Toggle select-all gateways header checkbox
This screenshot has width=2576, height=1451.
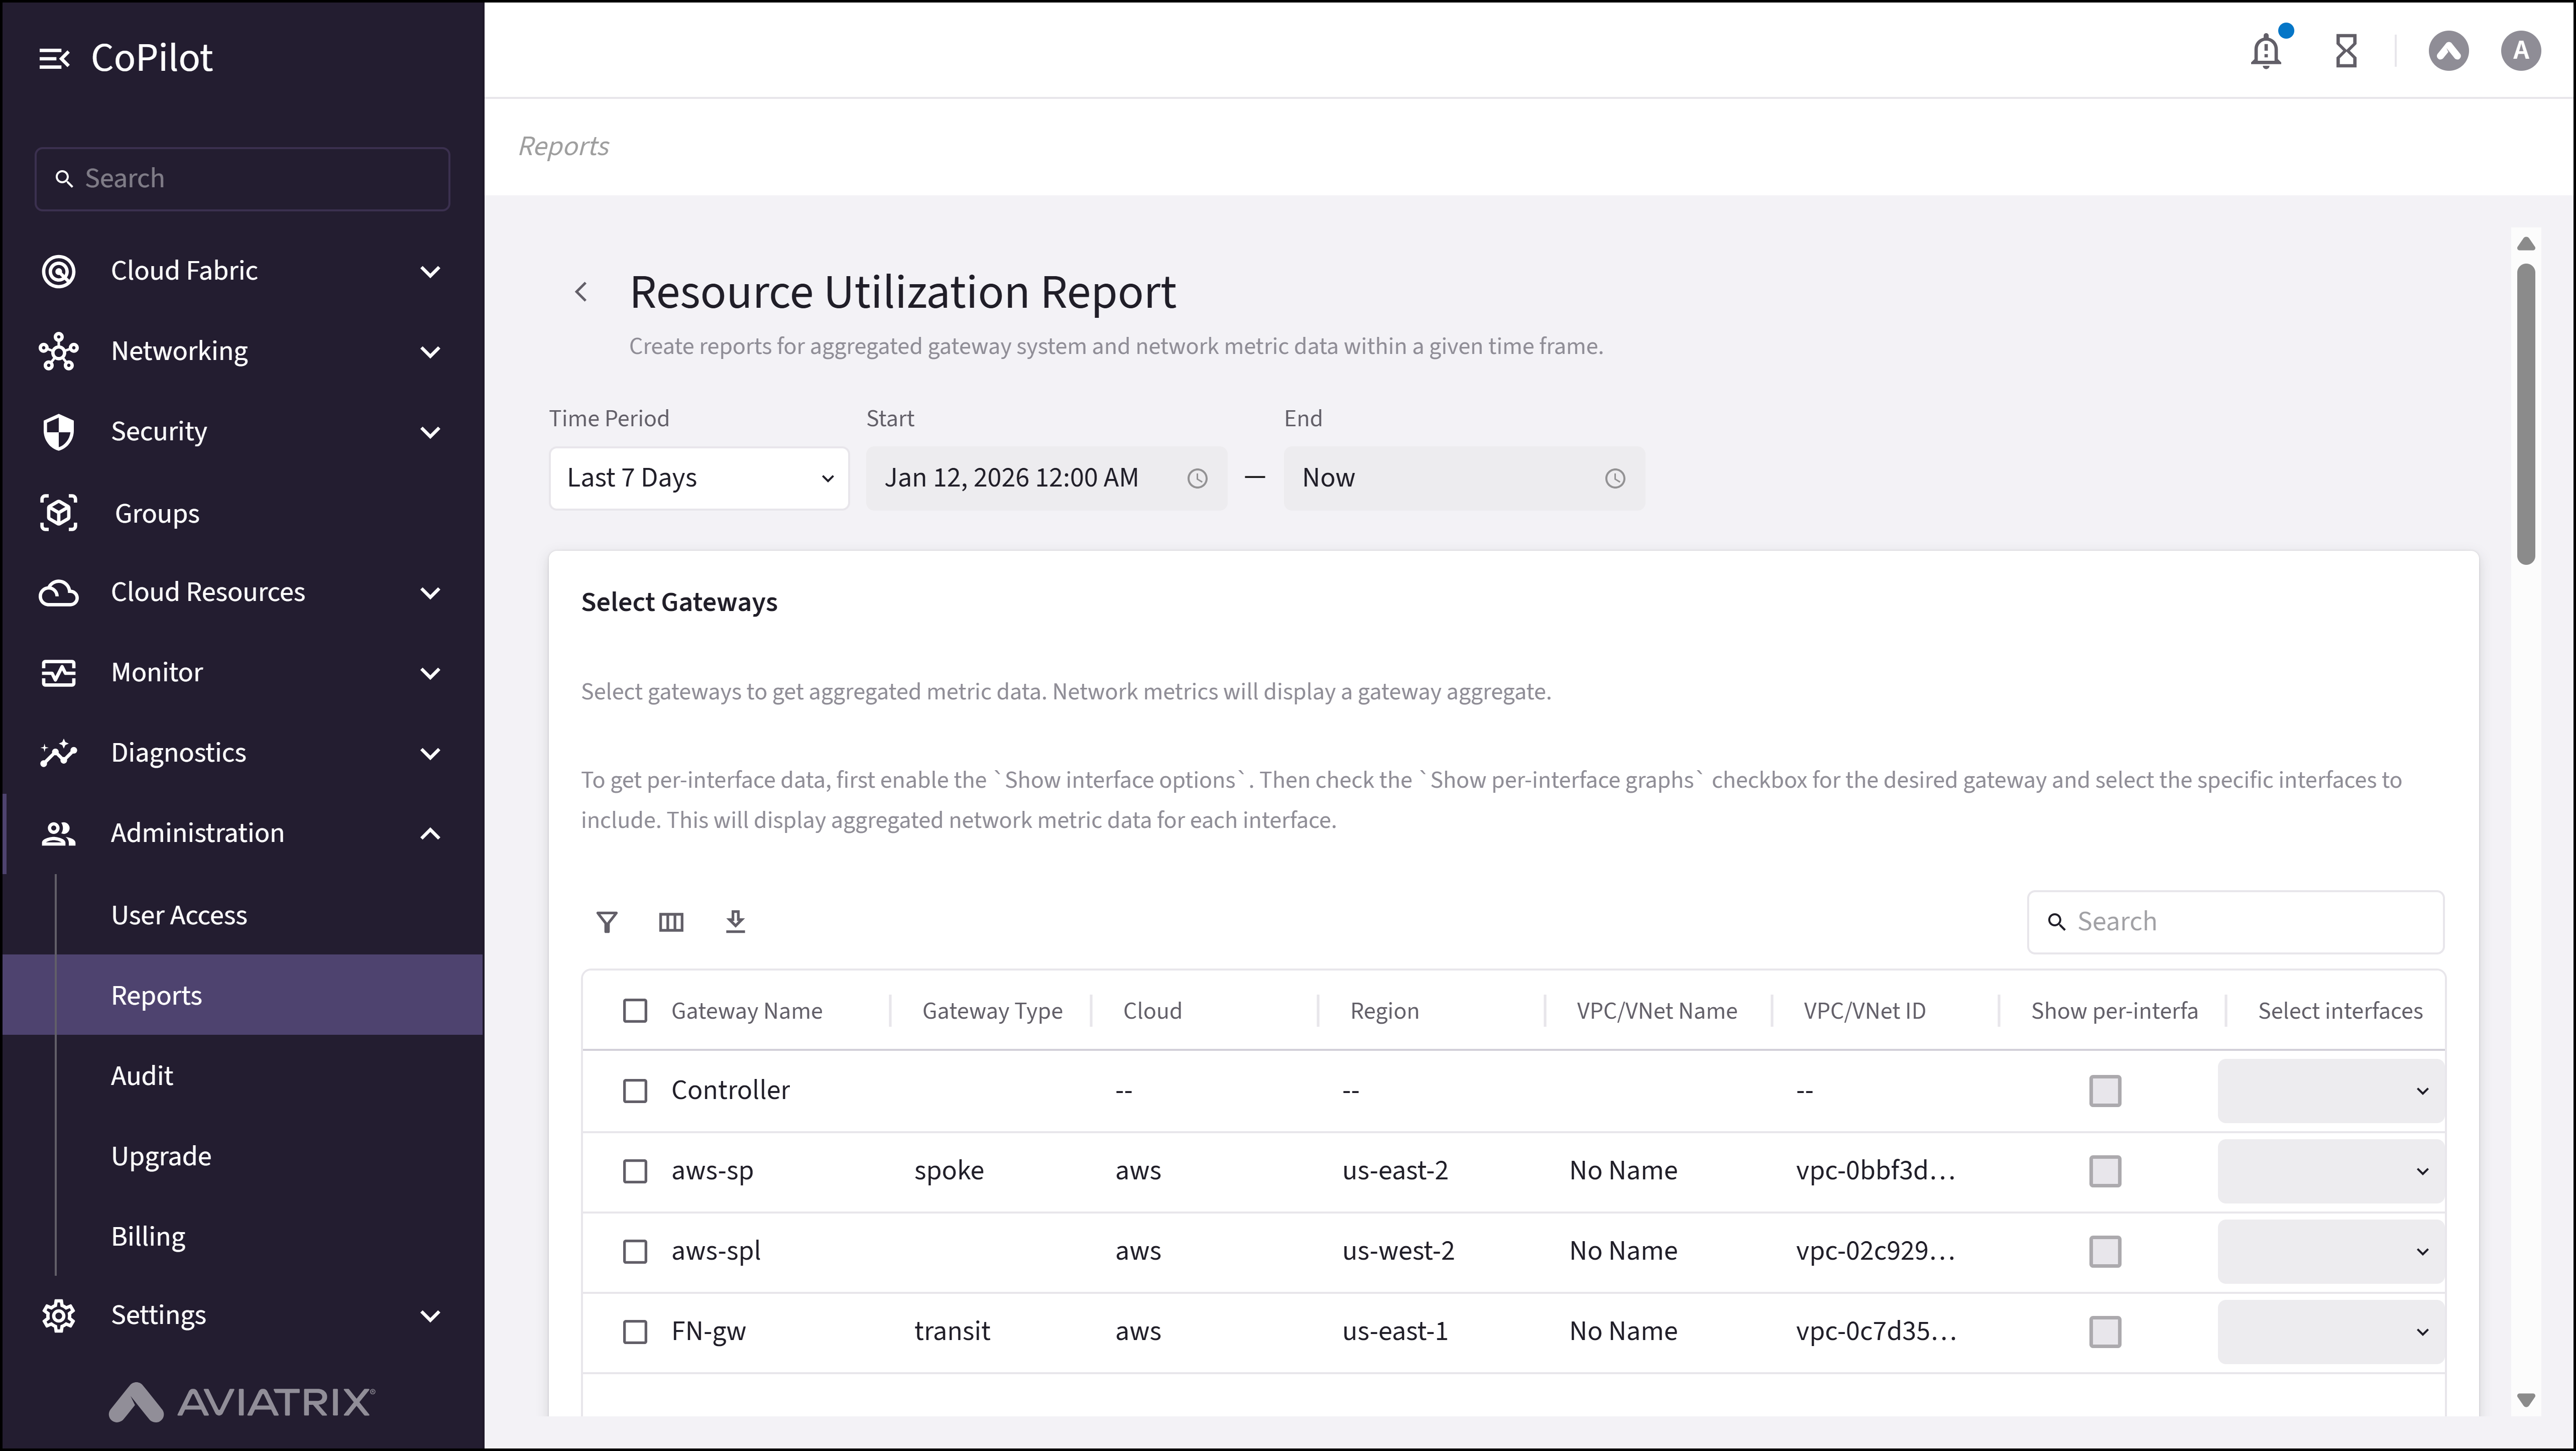635,1011
